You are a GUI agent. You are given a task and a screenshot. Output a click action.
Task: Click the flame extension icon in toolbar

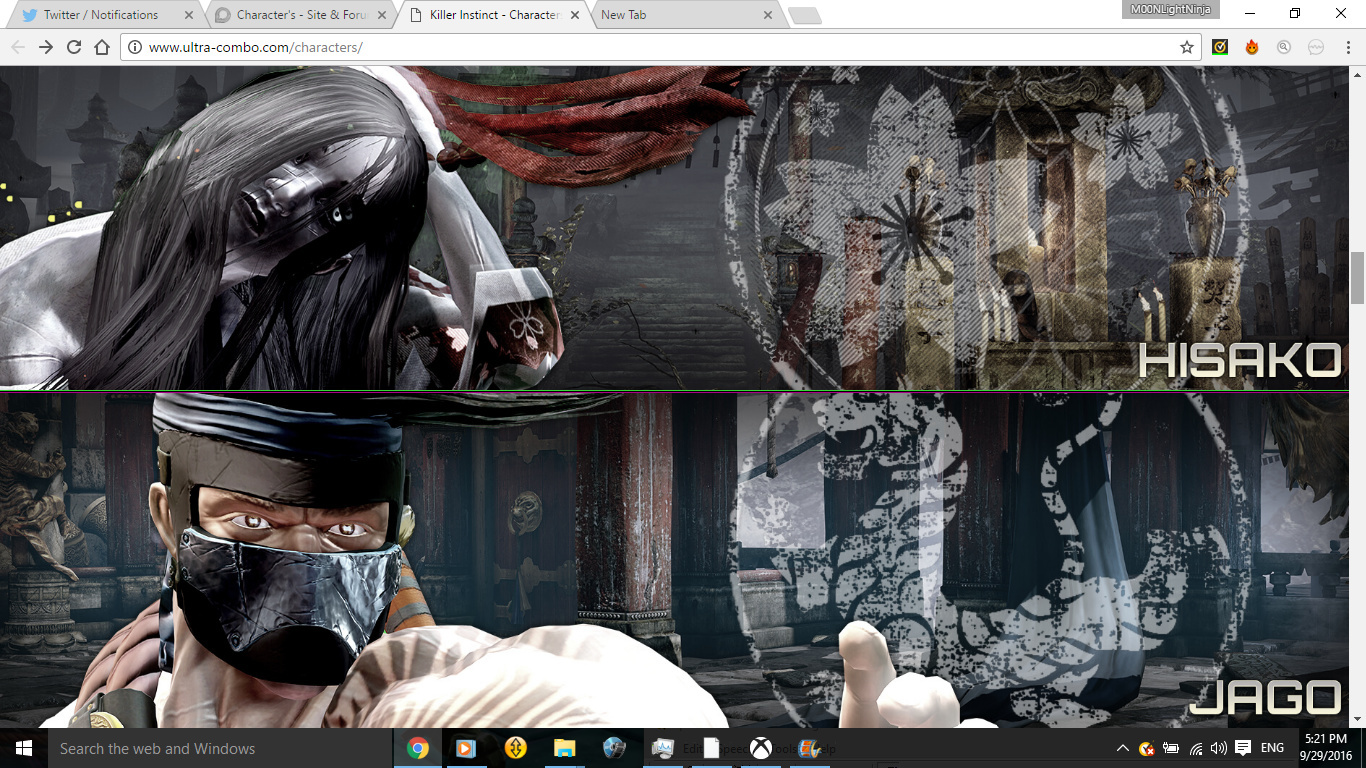coord(1252,47)
